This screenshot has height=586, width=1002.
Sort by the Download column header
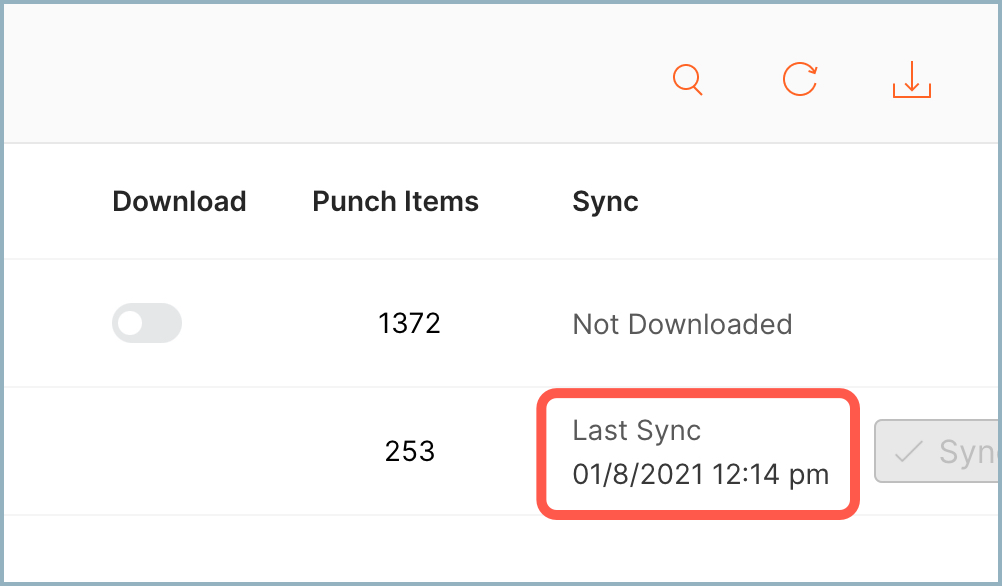click(179, 202)
